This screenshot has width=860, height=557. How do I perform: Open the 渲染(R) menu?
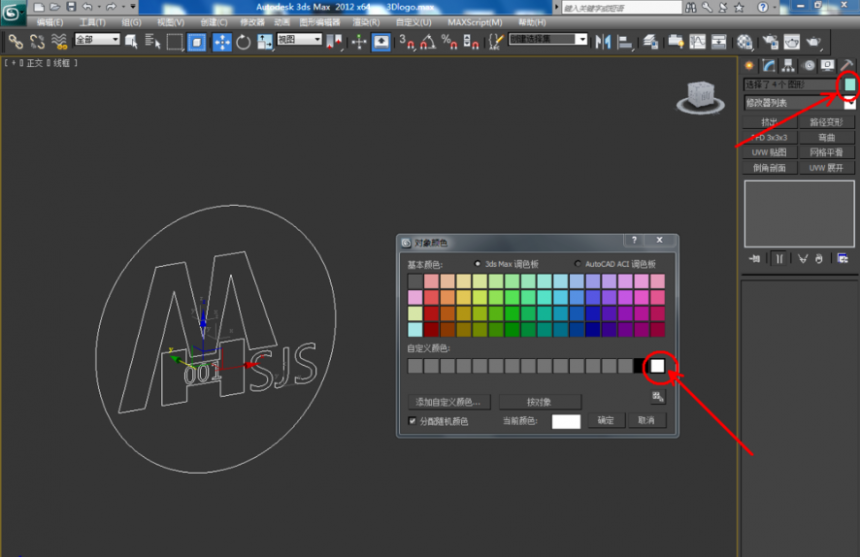point(366,22)
